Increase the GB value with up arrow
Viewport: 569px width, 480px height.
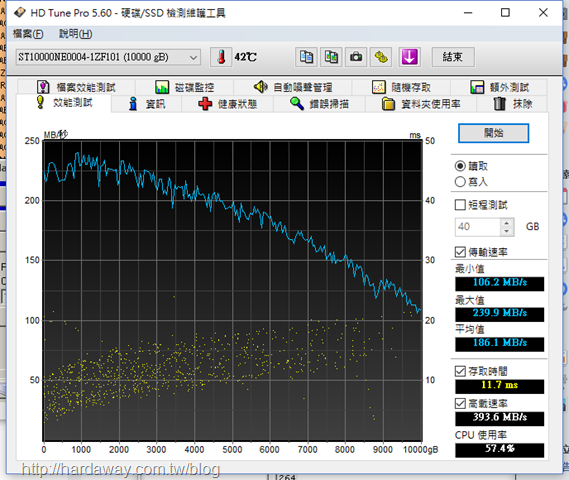pos(507,222)
